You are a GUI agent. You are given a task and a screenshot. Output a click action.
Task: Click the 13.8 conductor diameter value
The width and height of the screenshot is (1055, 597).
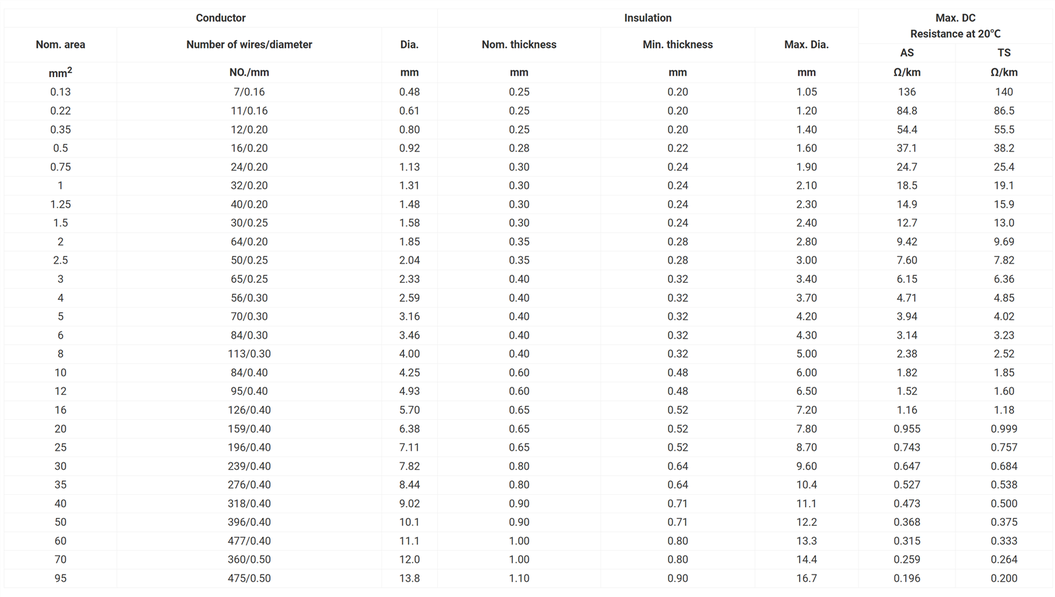pyautogui.click(x=410, y=579)
